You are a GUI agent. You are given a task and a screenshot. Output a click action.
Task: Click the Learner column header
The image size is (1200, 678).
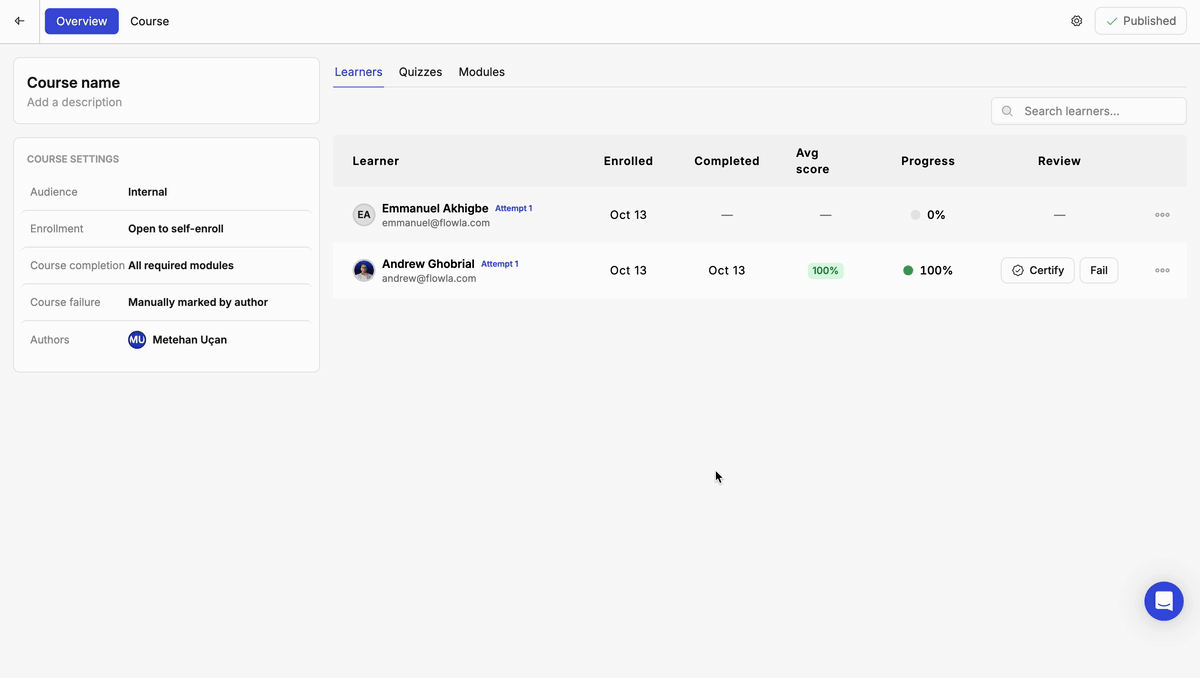coord(376,161)
